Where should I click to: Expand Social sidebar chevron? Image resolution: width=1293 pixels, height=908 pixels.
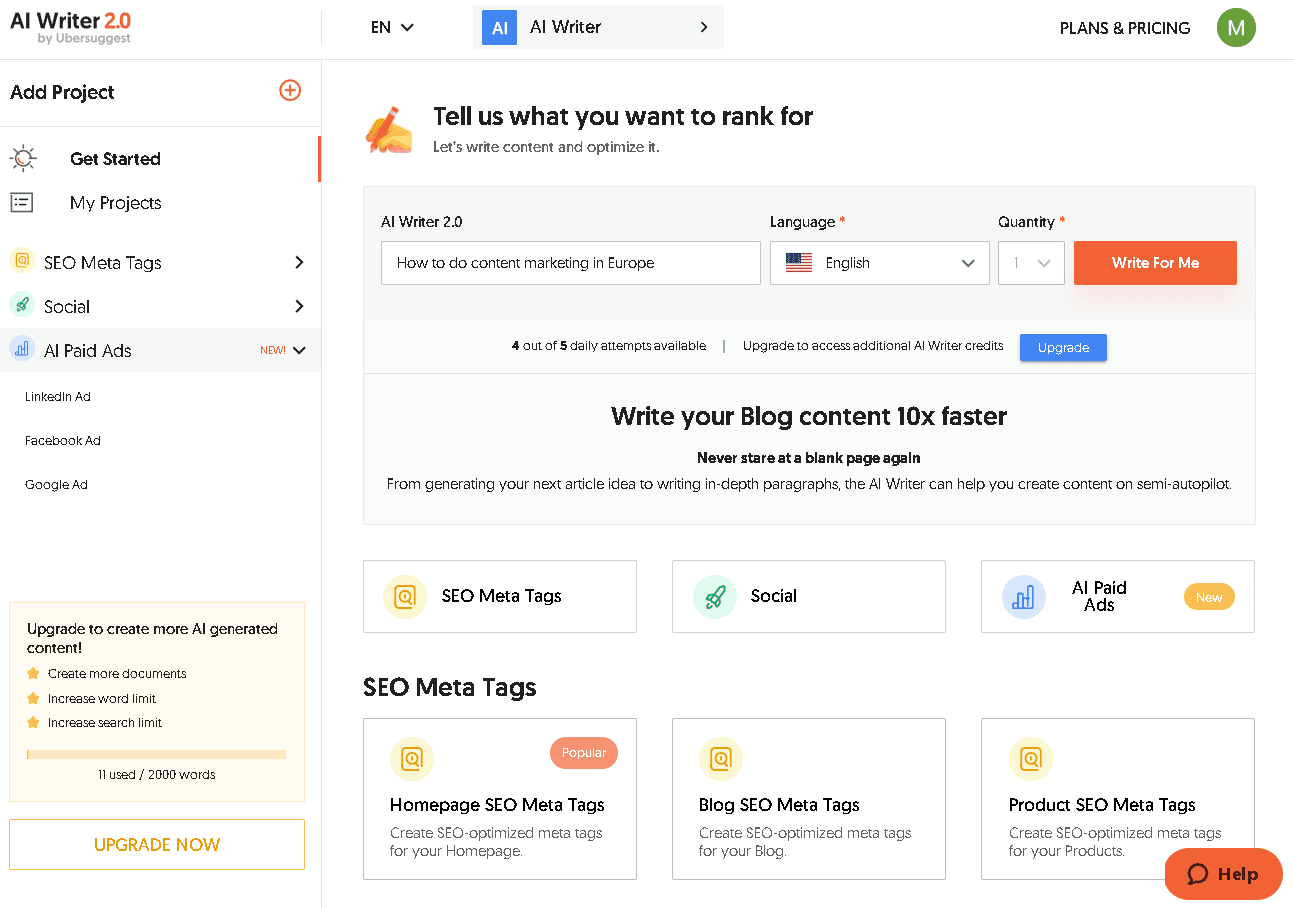coord(299,306)
